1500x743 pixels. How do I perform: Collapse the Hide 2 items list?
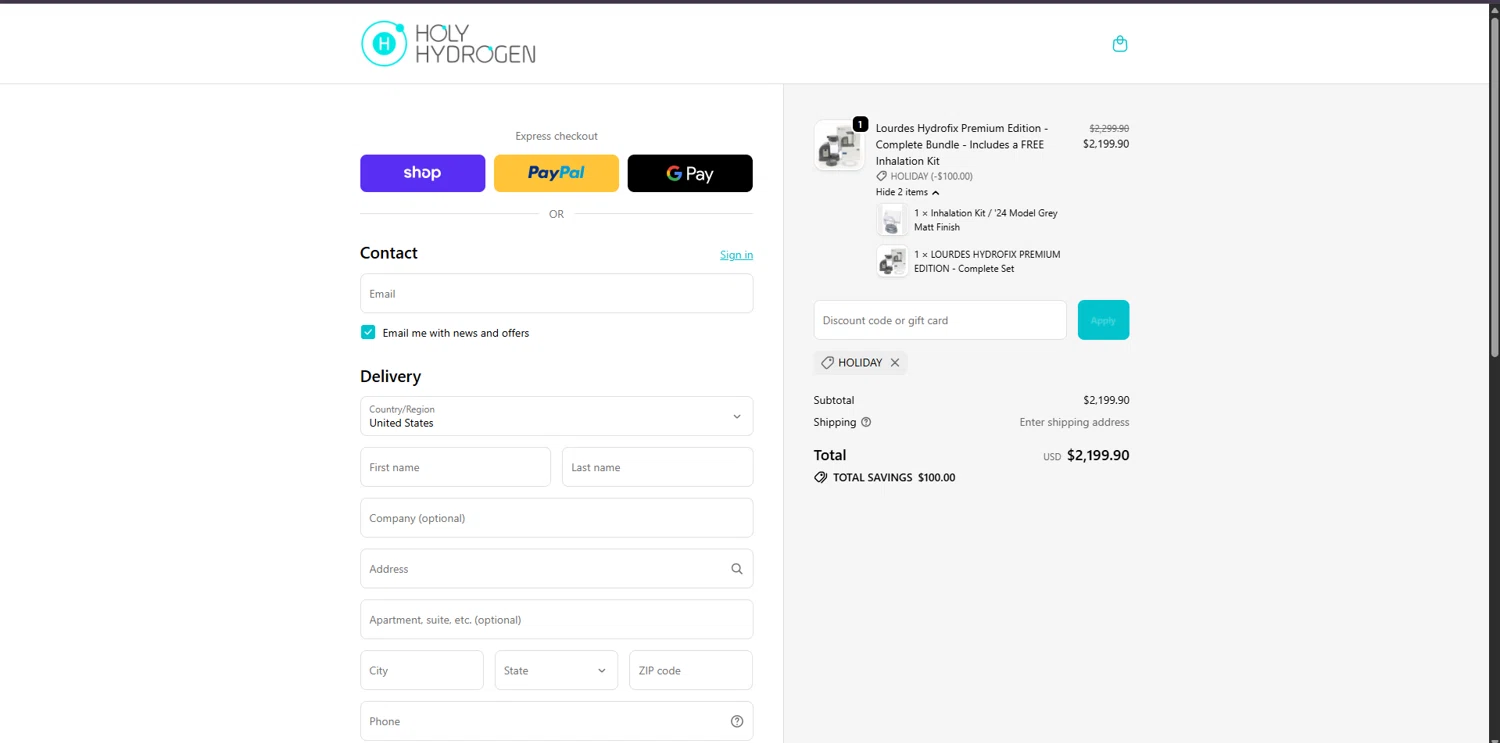907,192
